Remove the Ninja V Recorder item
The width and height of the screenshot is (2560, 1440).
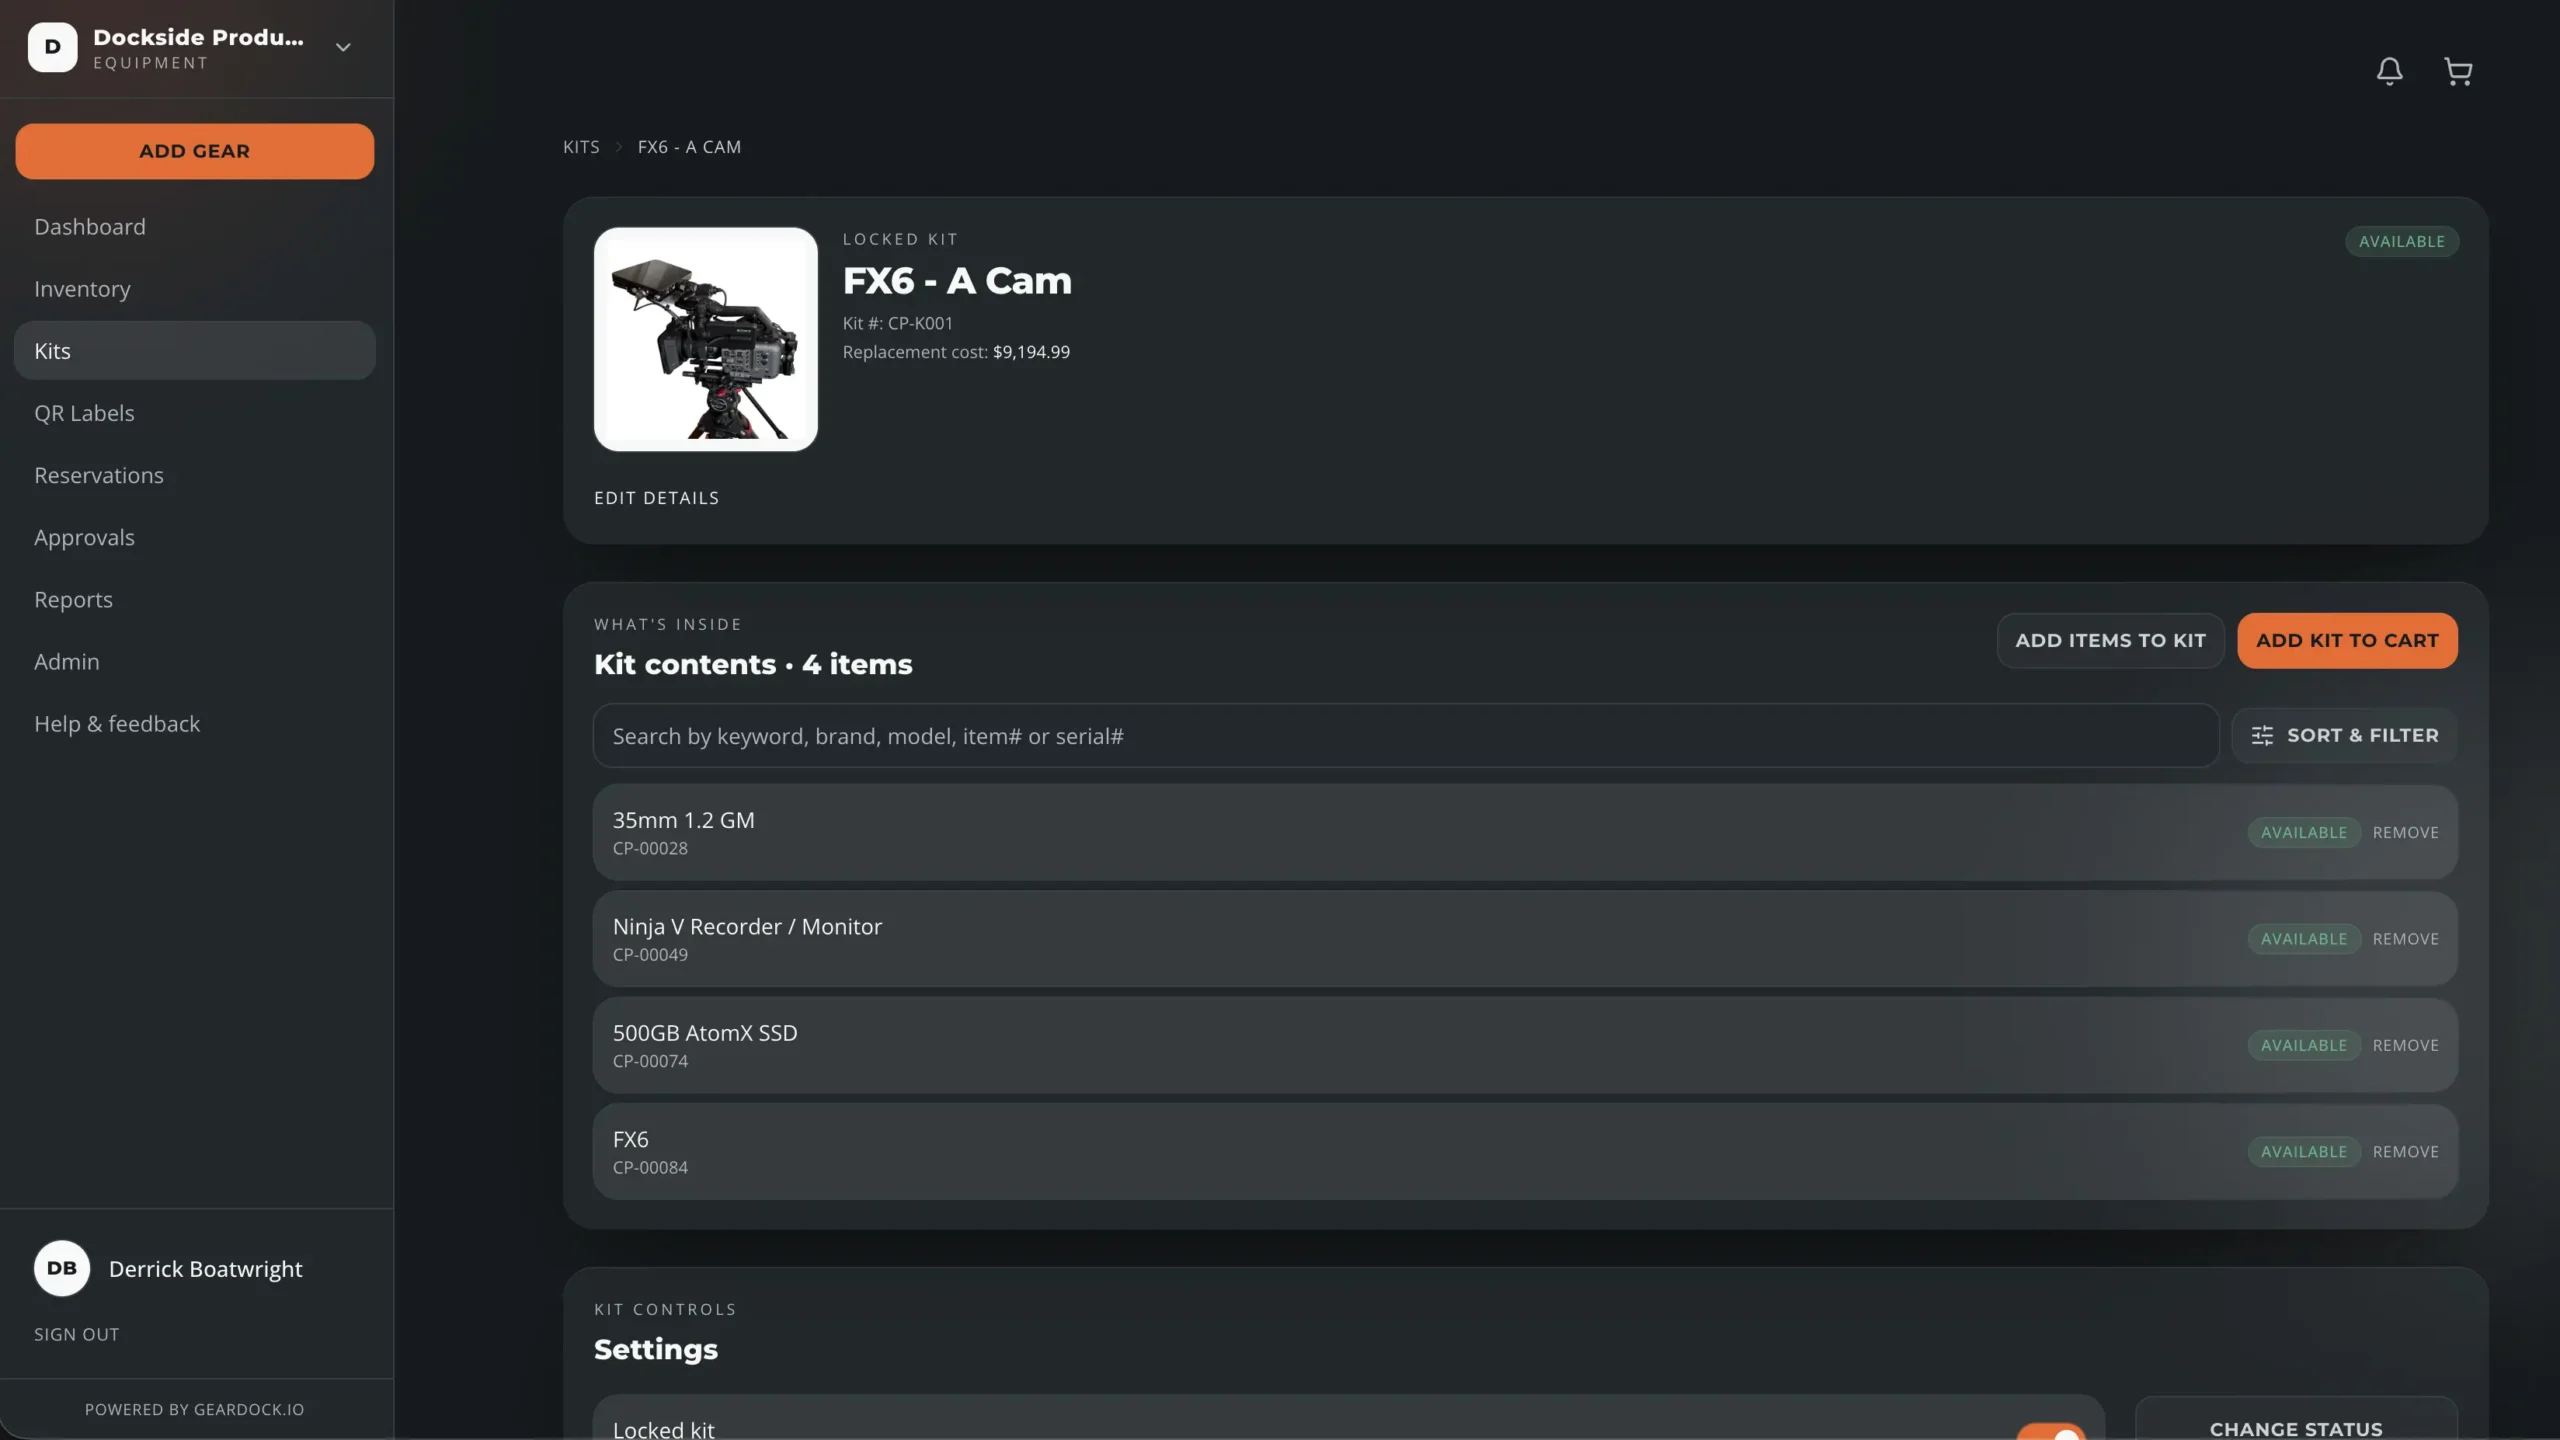tap(2405, 939)
